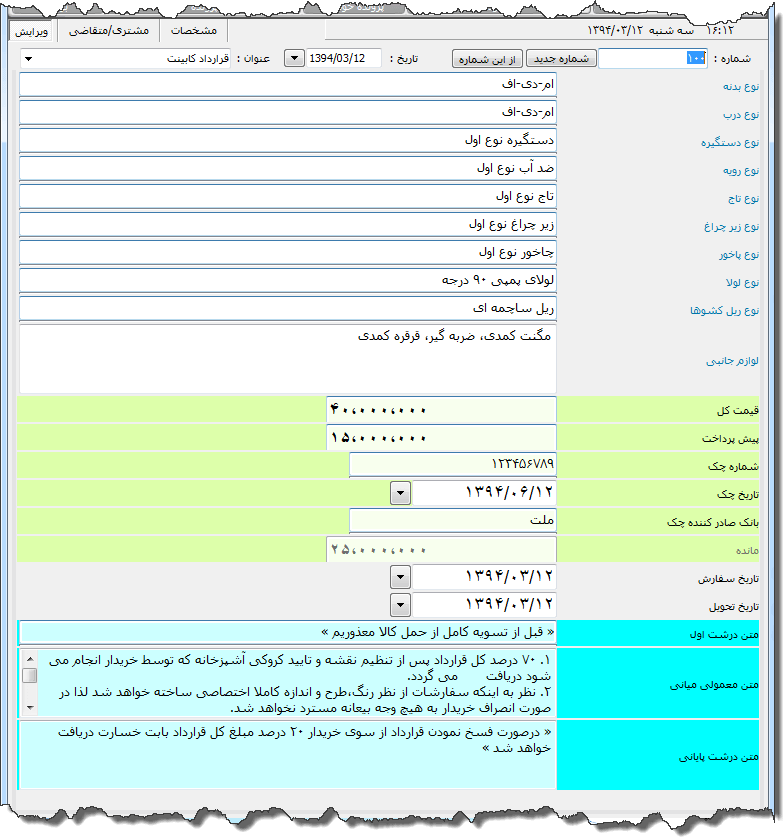
Task: Click the از این شماره button
Action: tap(487, 59)
